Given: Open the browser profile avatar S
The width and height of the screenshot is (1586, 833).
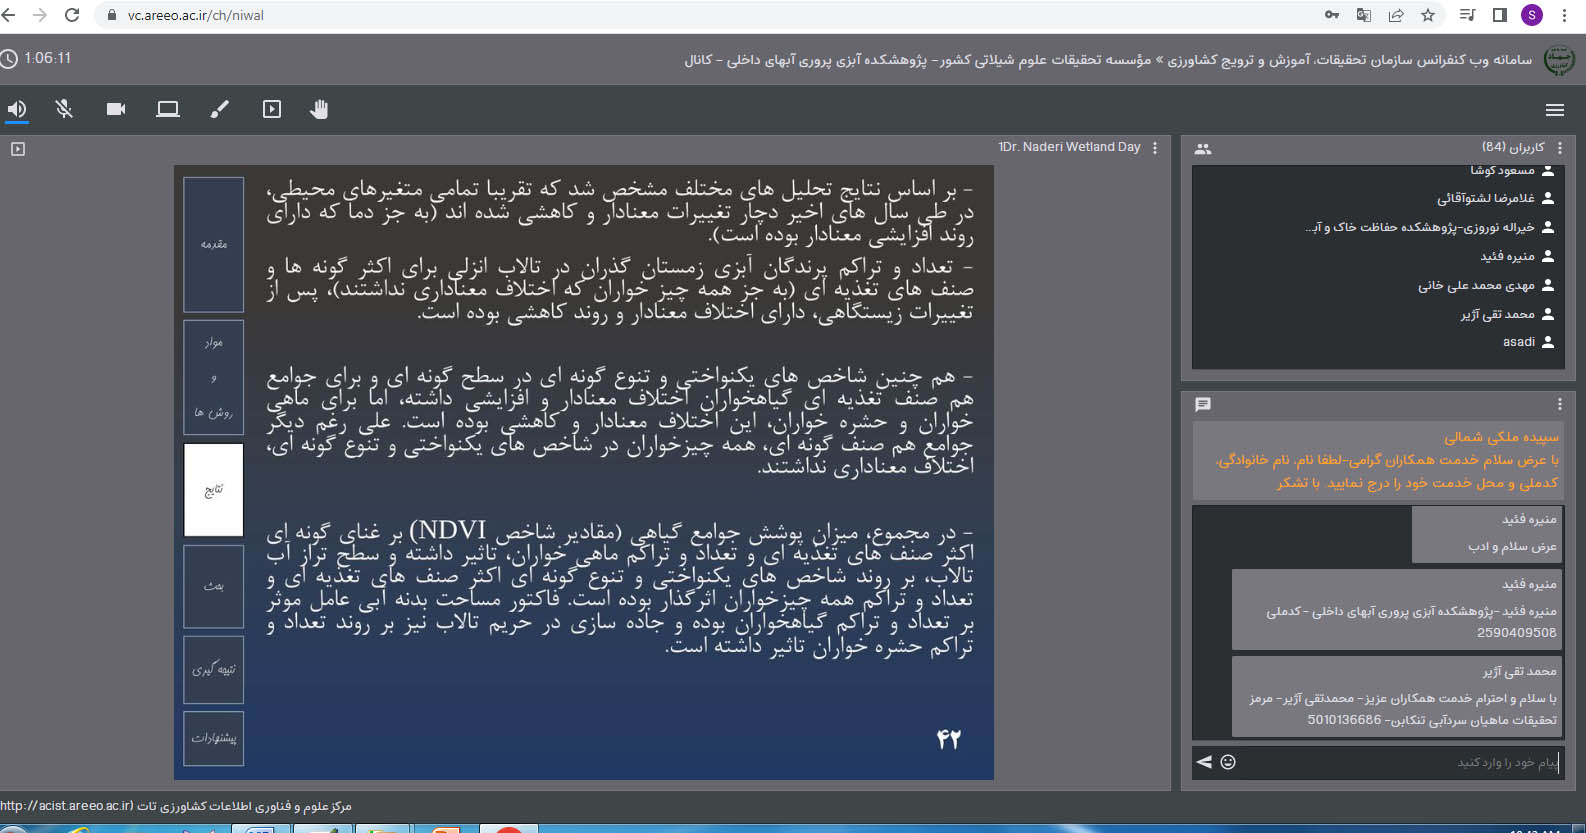Looking at the screenshot, I should [1532, 15].
